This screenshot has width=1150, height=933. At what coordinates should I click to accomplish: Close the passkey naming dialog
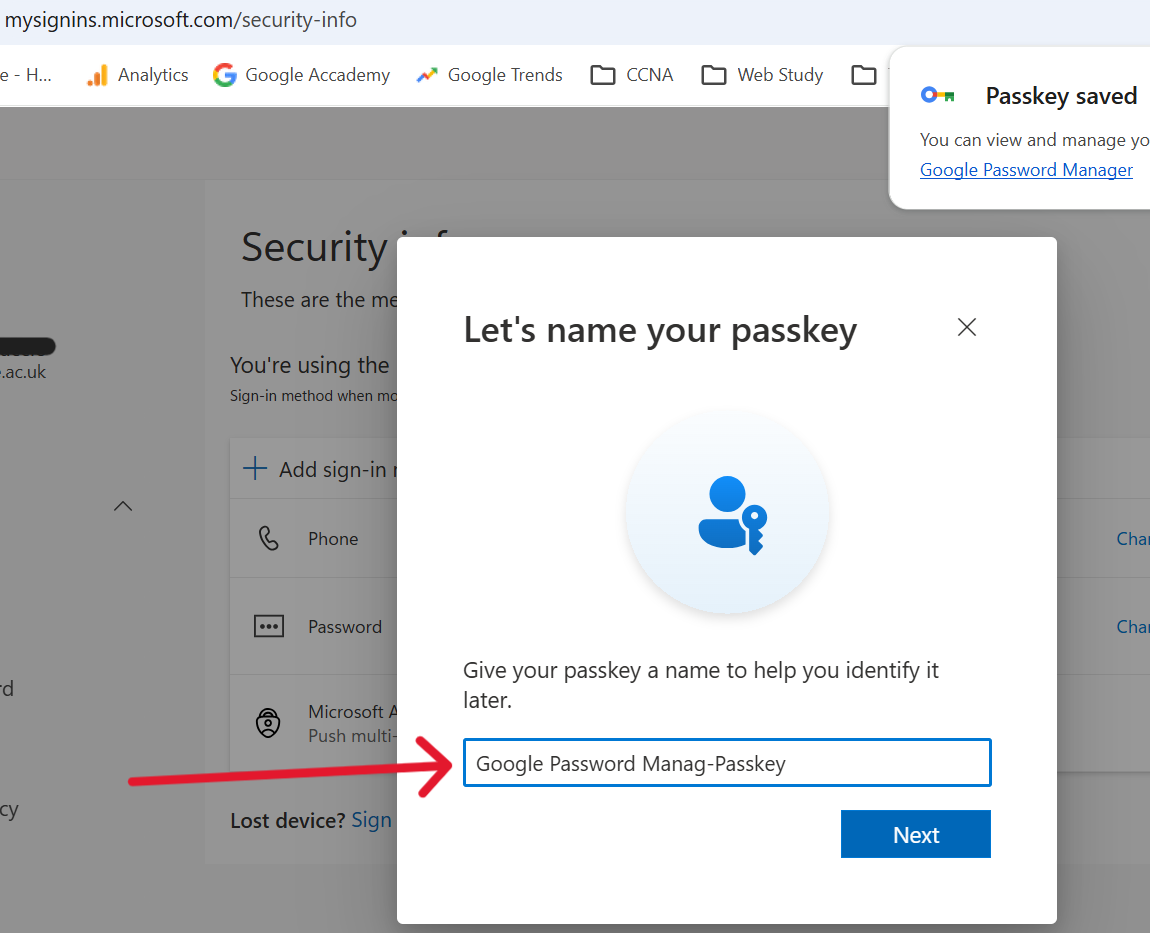click(x=967, y=327)
